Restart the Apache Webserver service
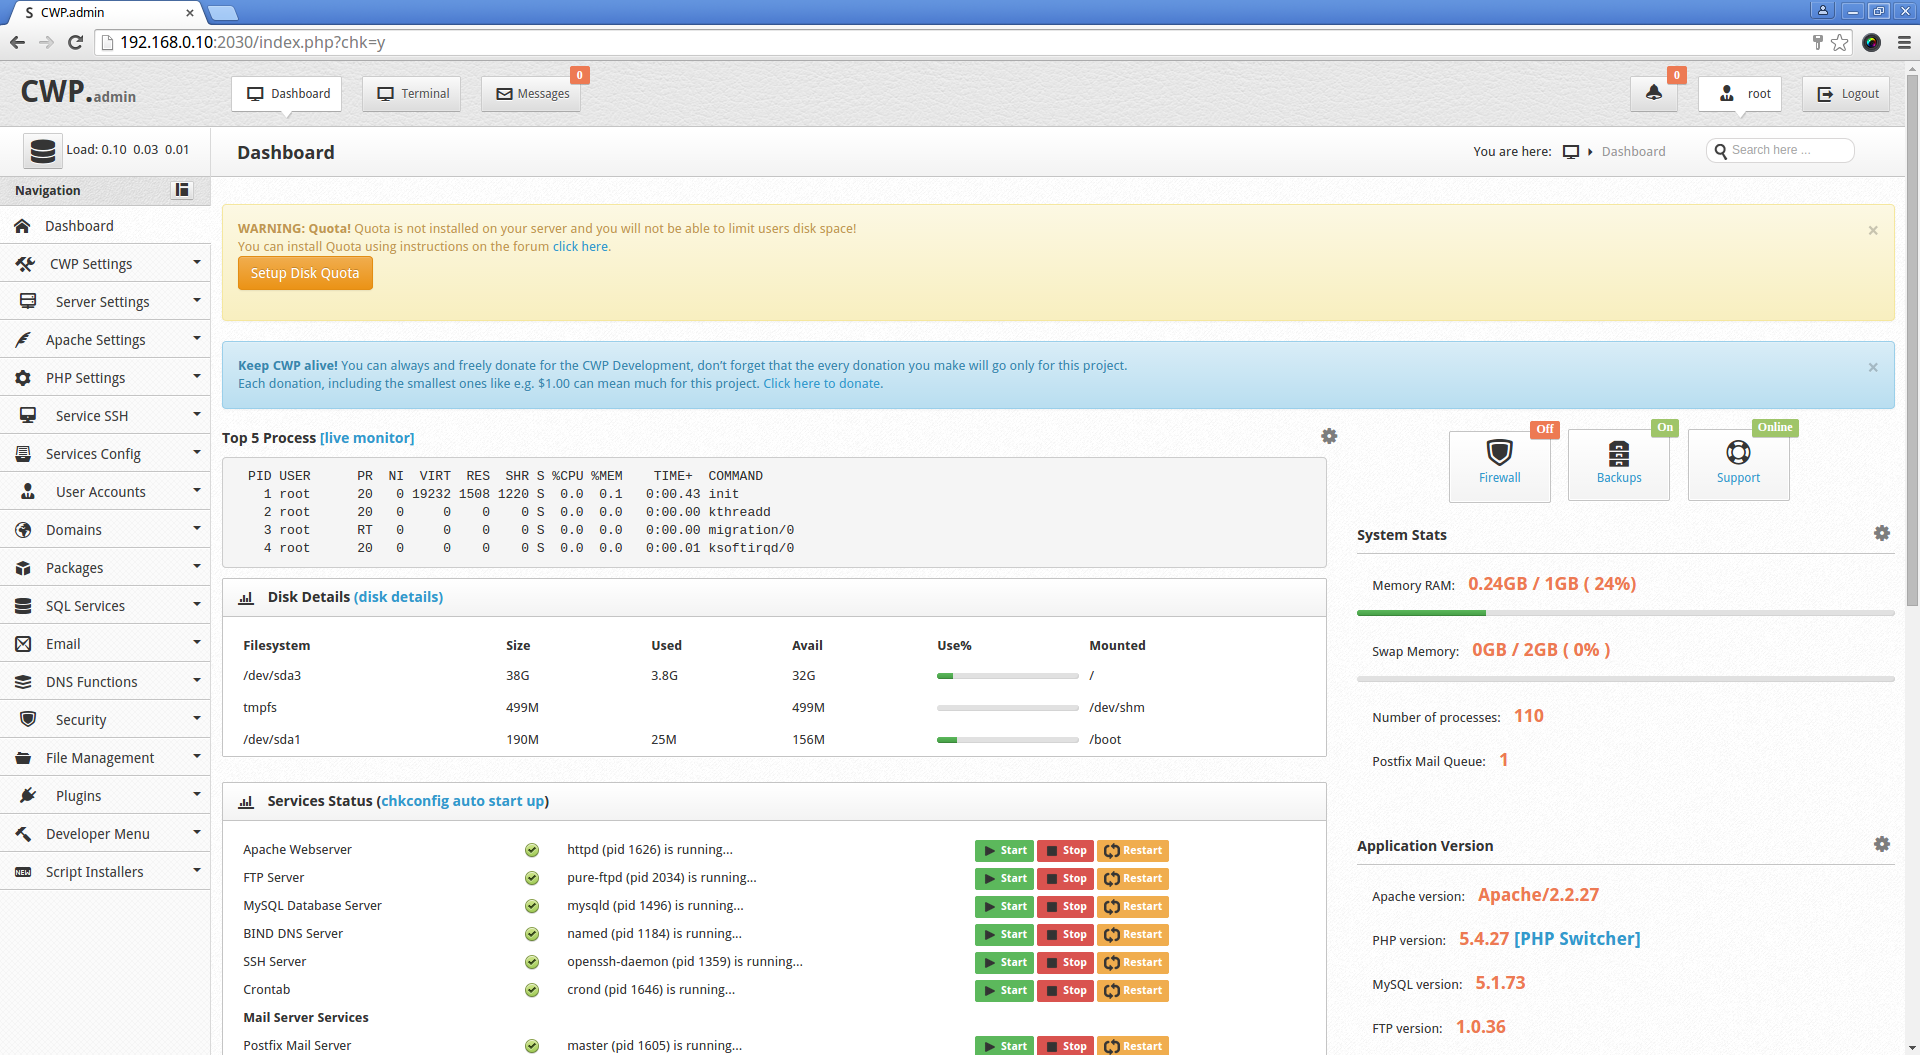Viewport: 1920px width, 1055px height. 1133,851
